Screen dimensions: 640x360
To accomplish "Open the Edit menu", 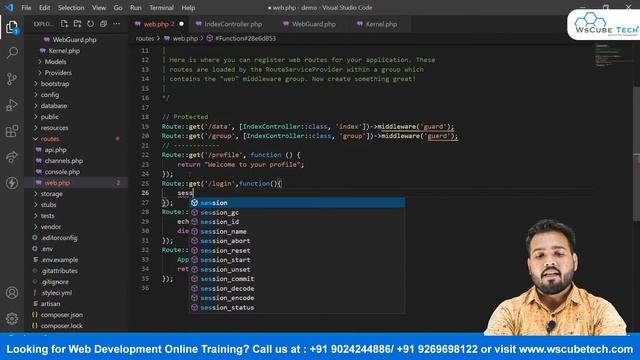I will point(44,8).
